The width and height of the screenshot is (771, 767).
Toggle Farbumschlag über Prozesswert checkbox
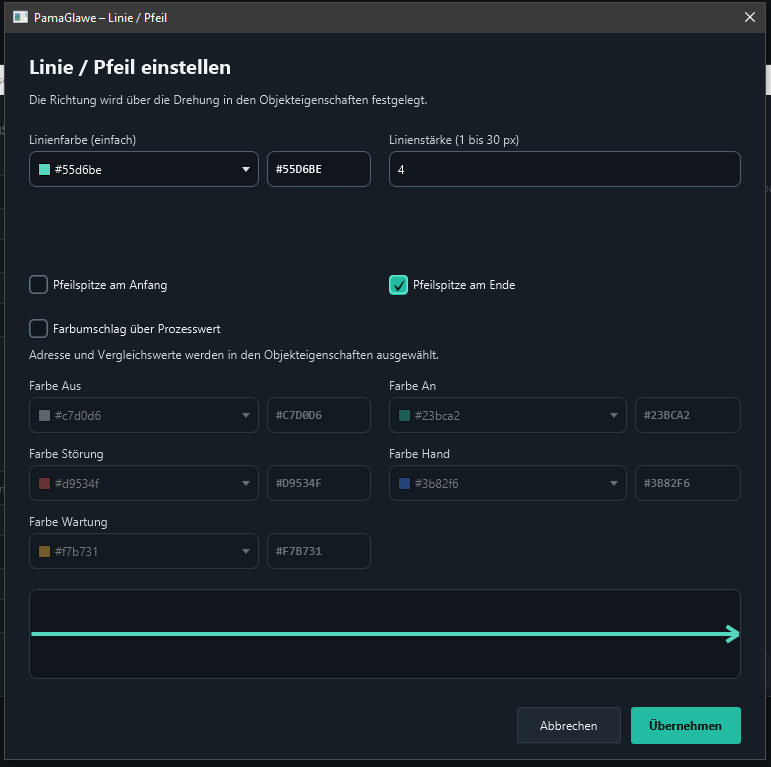click(38, 328)
